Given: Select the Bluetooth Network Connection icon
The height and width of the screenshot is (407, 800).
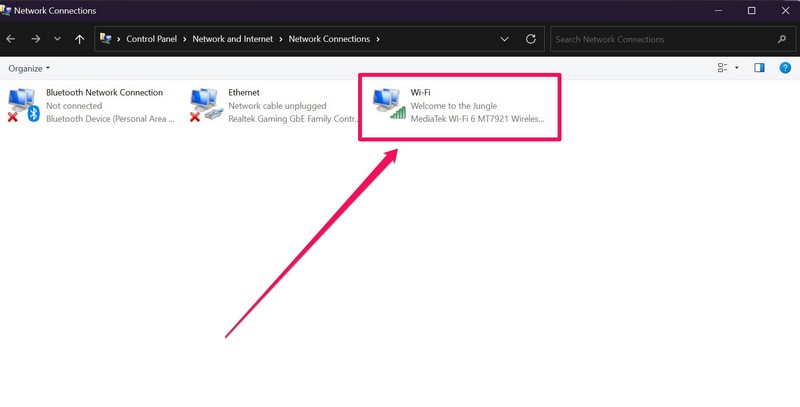Looking at the screenshot, I should click(x=24, y=104).
